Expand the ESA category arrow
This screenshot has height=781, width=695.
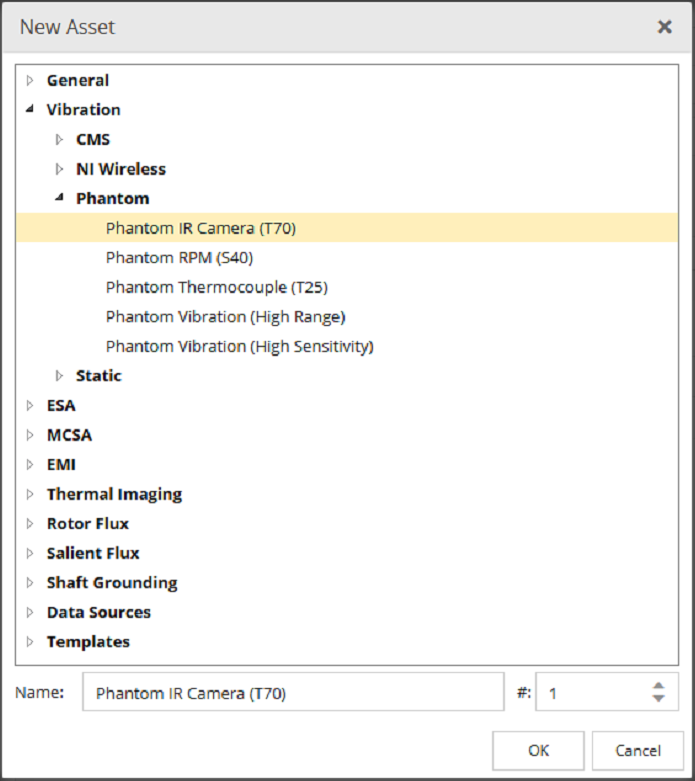(x=30, y=405)
